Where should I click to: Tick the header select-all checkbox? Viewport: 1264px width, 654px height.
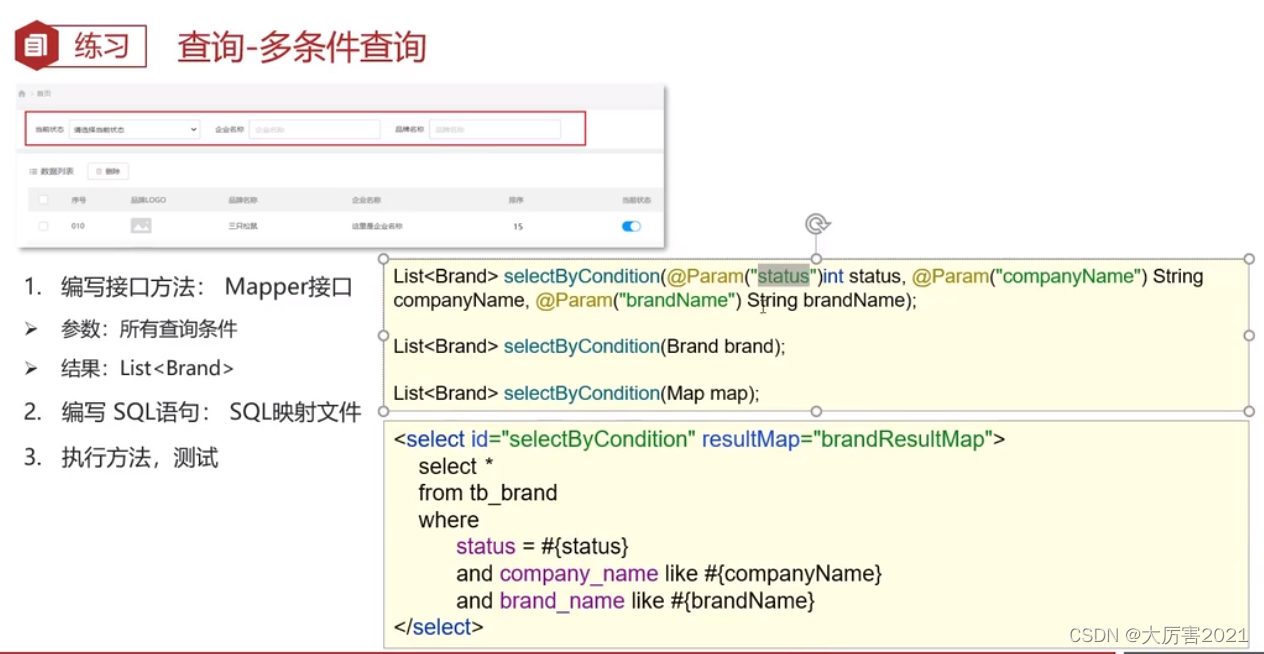pos(43,200)
